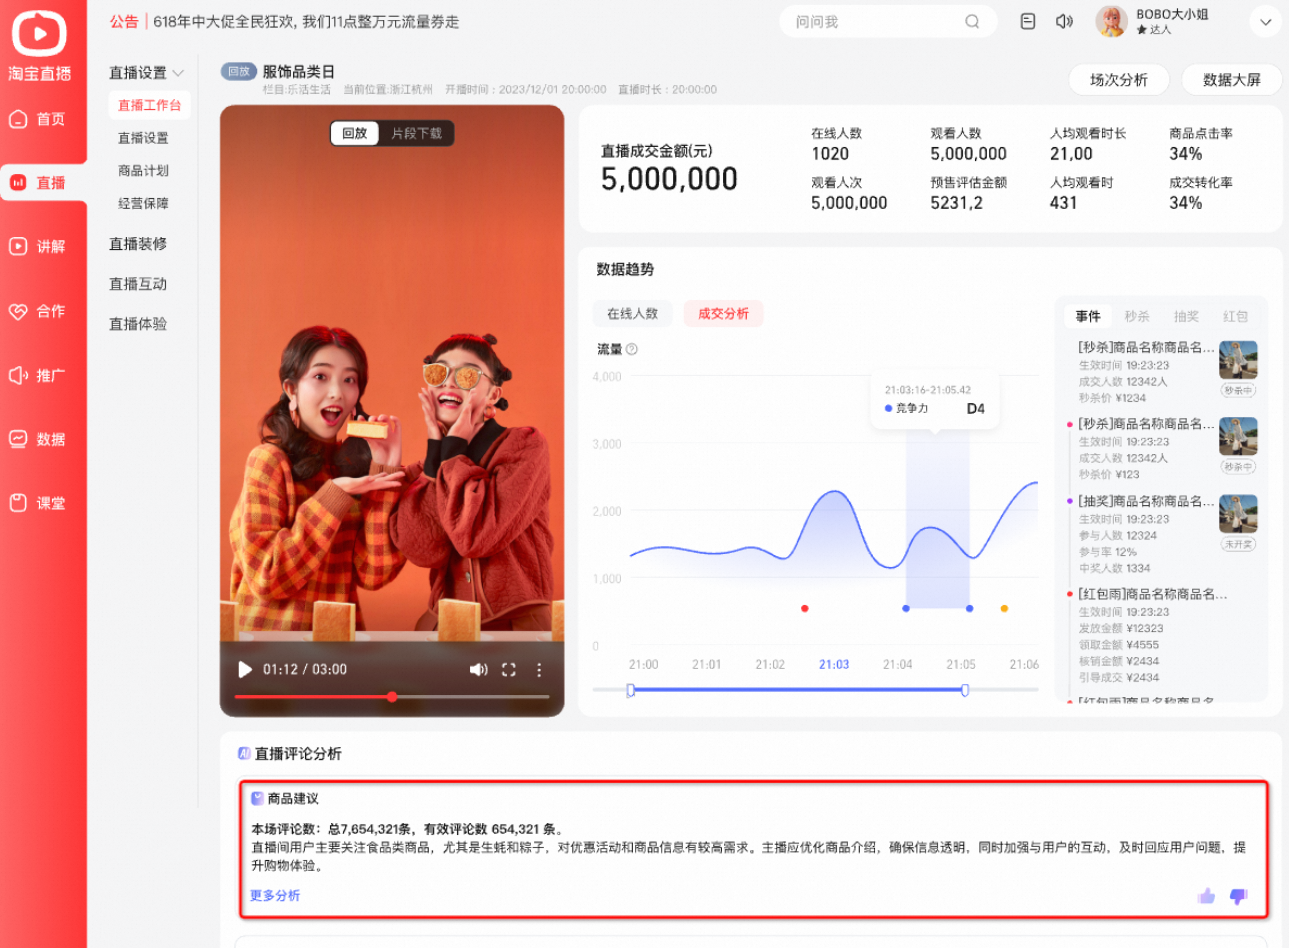Open the 合作 cooperation sidebar item
The width and height of the screenshot is (1289, 948).
38,311
